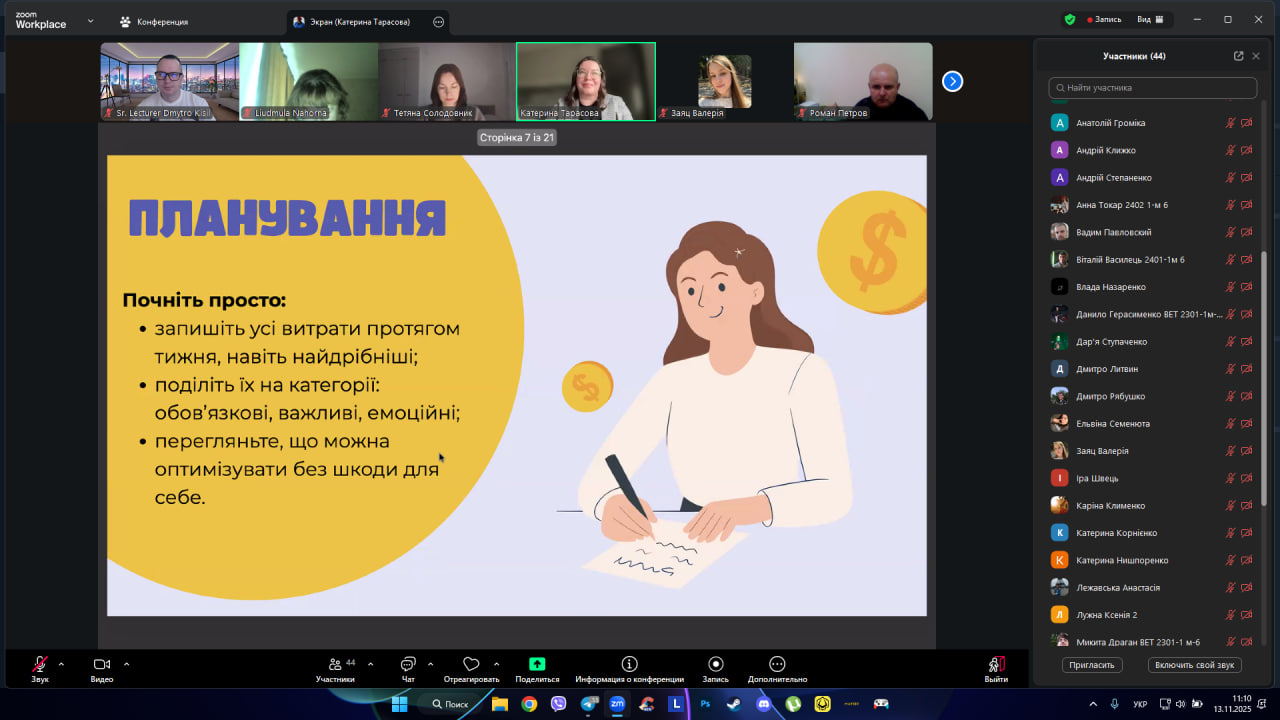Type in the Найти участника search field
1280x720 pixels.
1155,88
